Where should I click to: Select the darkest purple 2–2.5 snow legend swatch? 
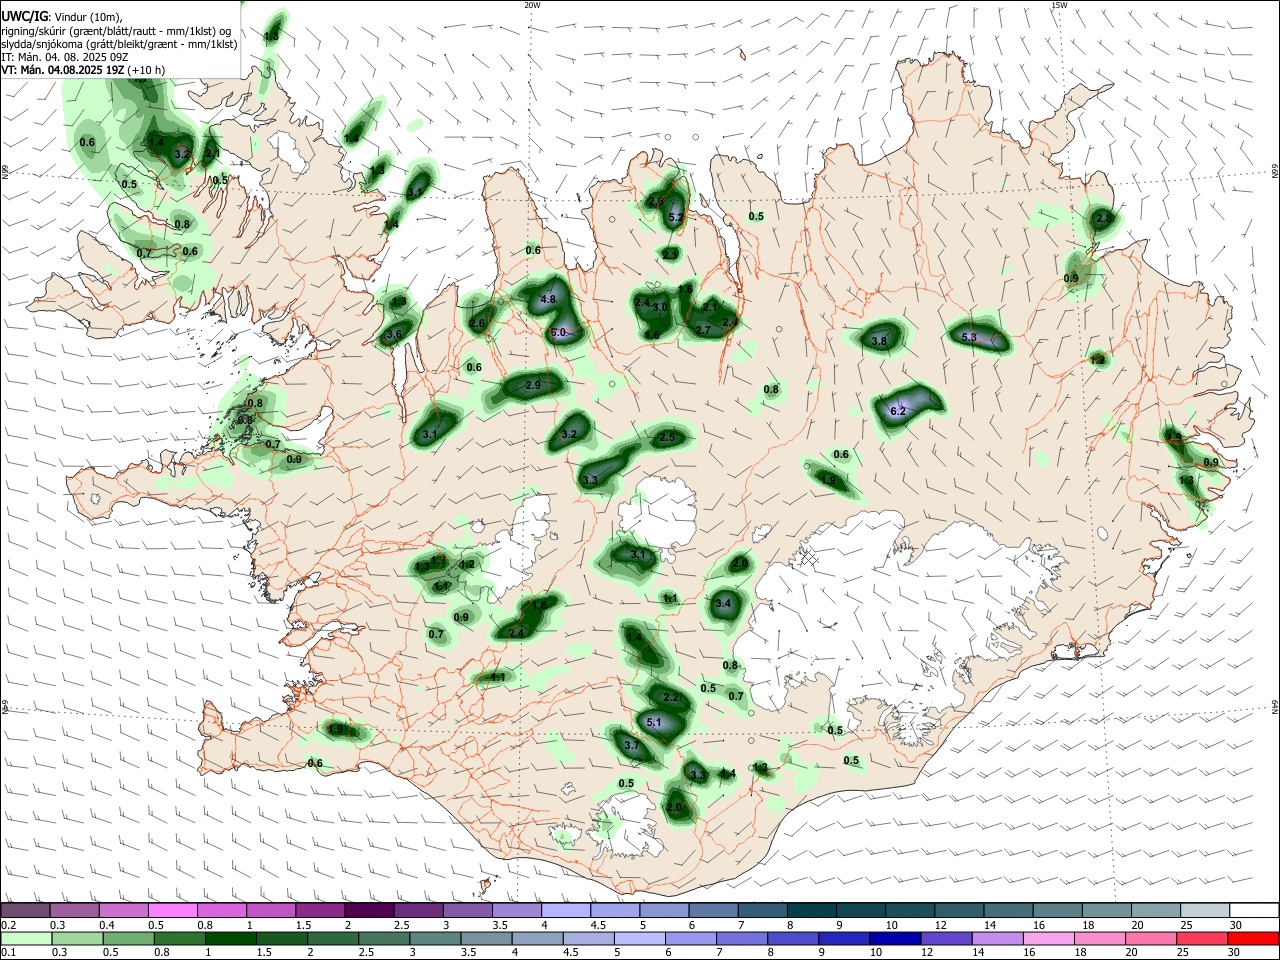point(369,911)
